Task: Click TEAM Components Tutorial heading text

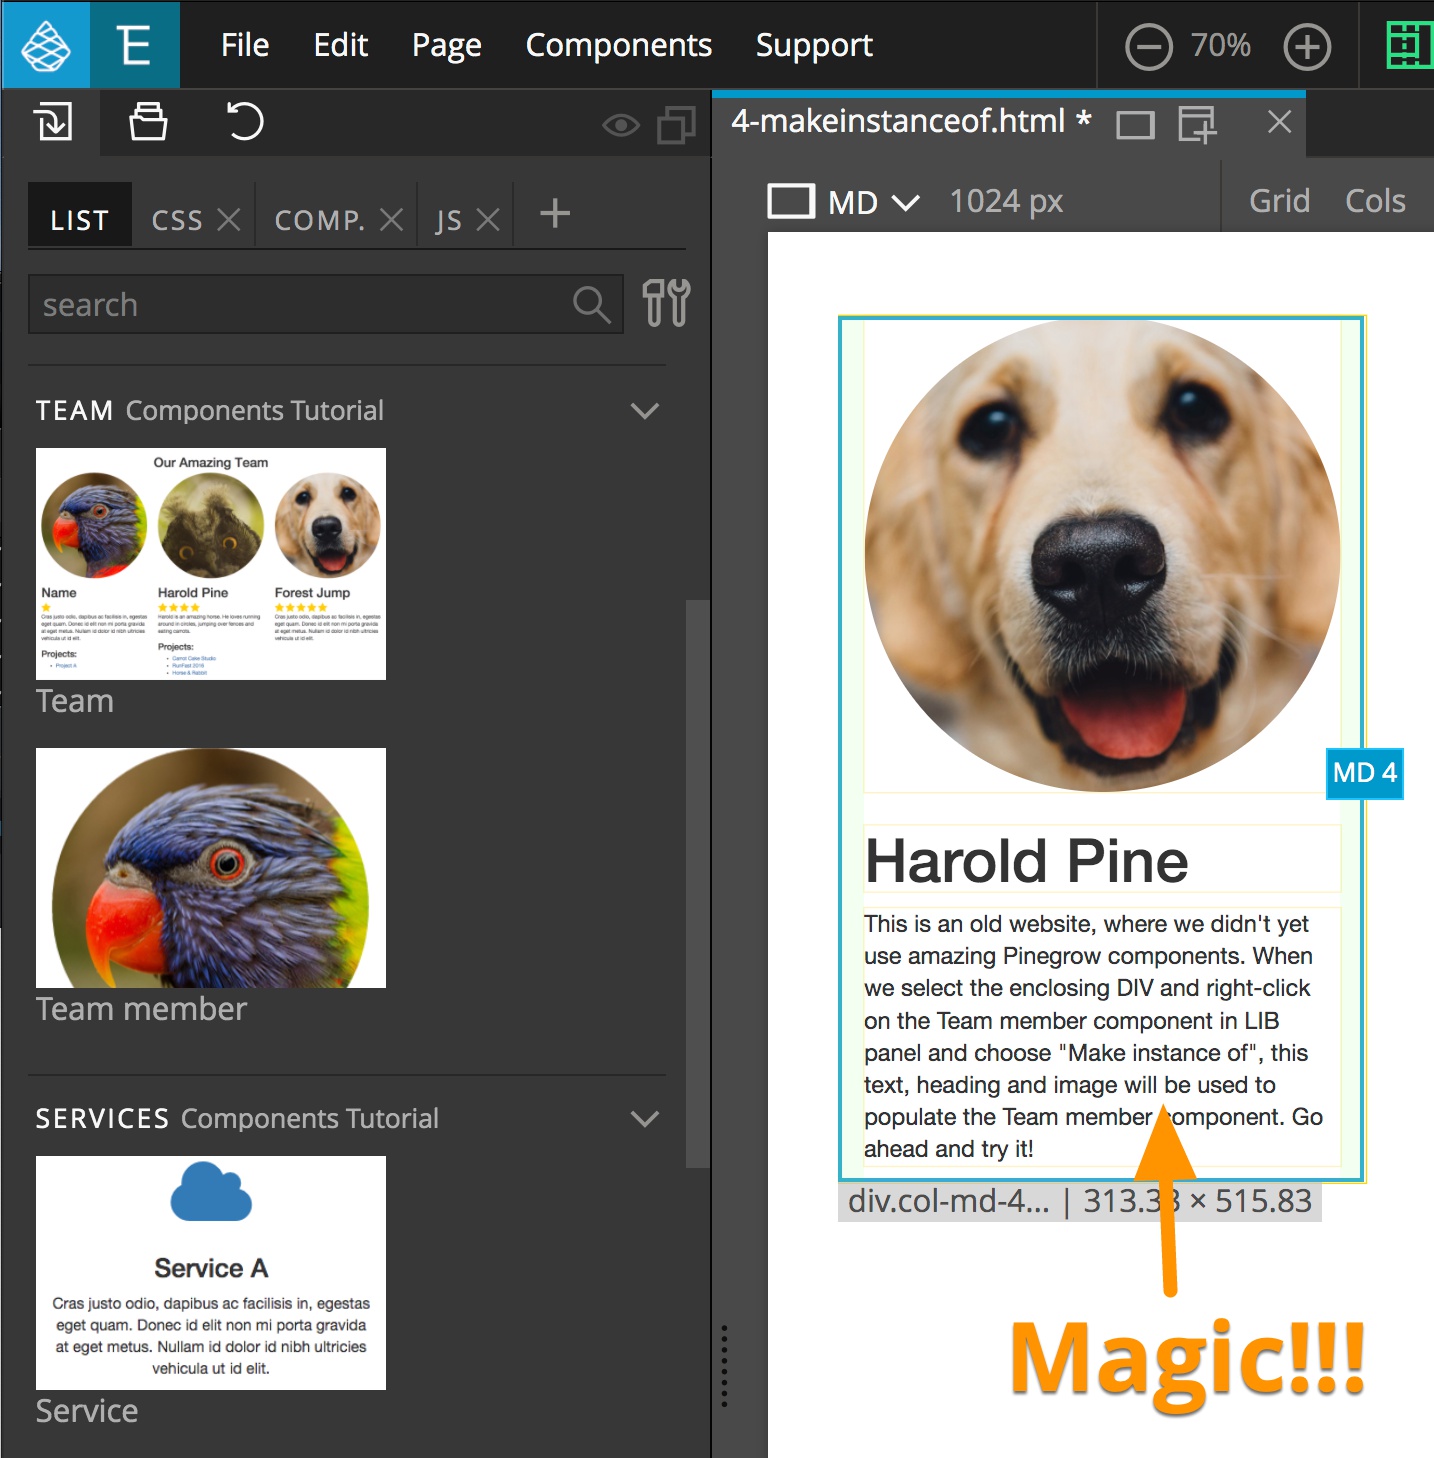Action: point(210,411)
